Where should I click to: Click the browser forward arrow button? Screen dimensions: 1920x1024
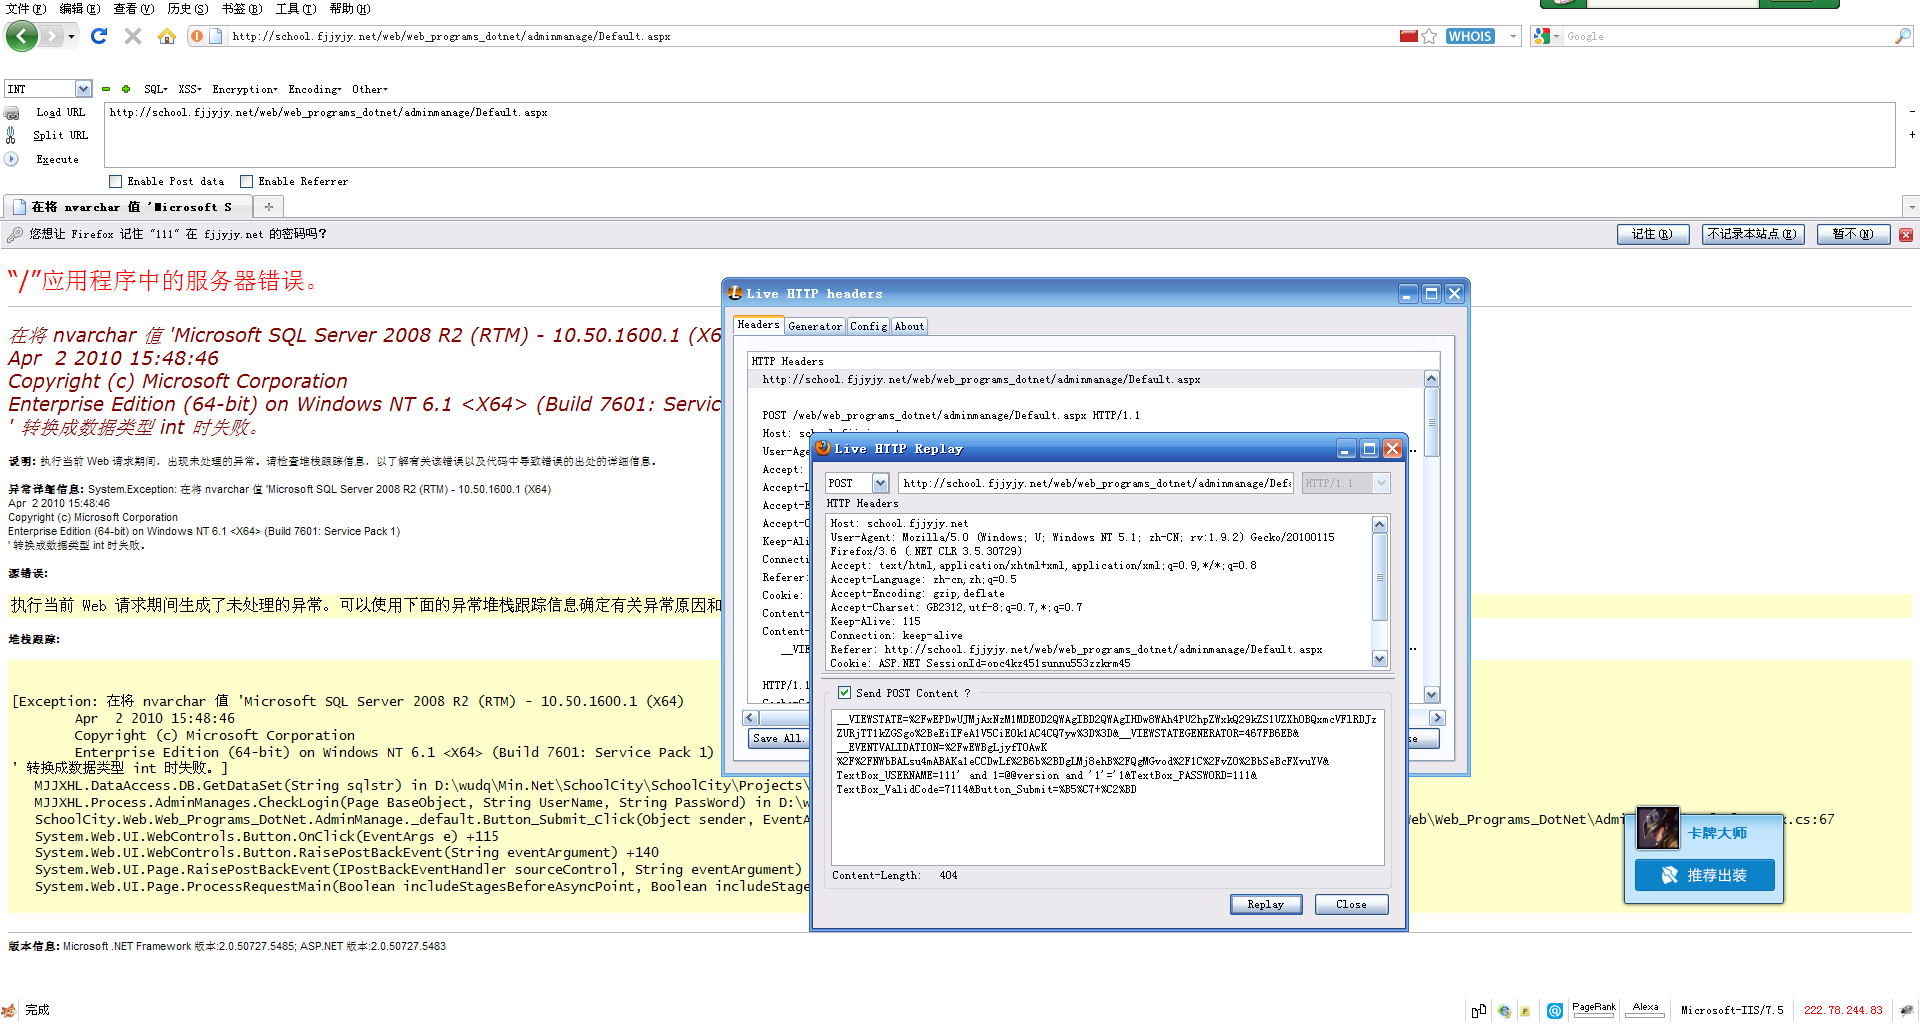point(51,36)
